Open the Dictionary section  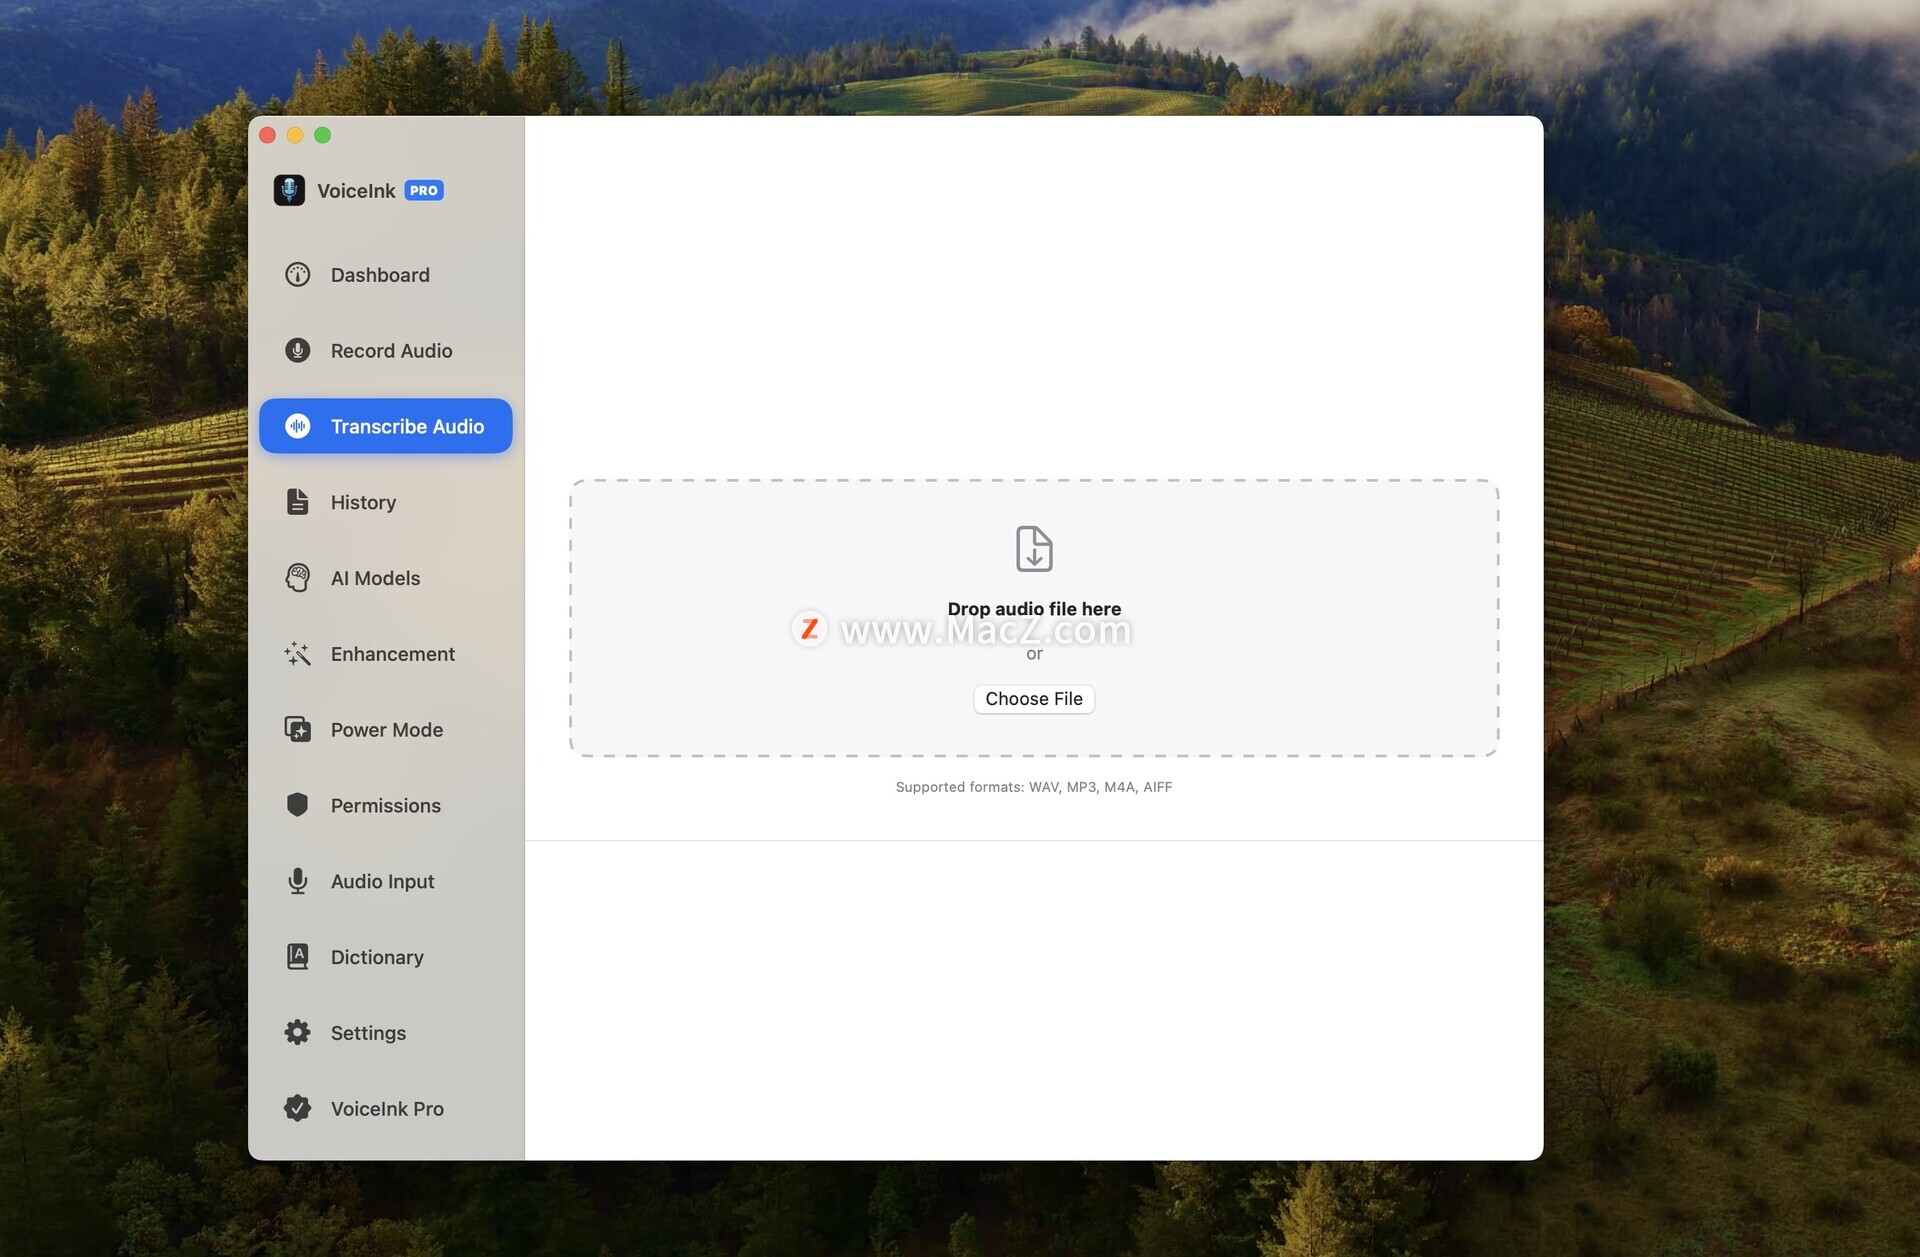[x=386, y=957]
